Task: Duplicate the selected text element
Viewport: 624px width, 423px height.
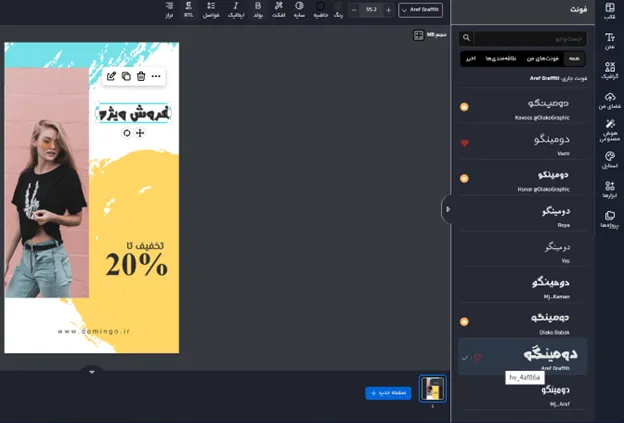Action: [126, 76]
